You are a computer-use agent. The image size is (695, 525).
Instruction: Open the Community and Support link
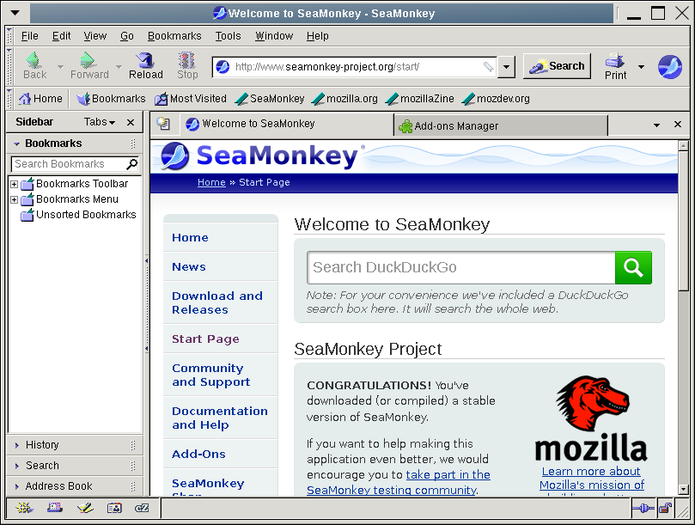211,375
